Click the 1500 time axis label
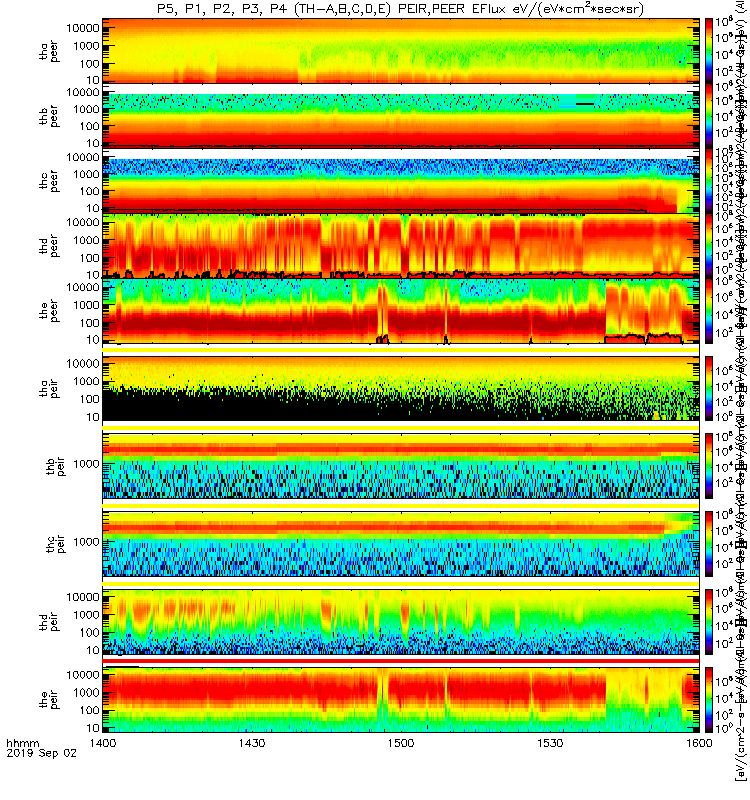The height and width of the screenshot is (800, 750). pyautogui.click(x=401, y=743)
